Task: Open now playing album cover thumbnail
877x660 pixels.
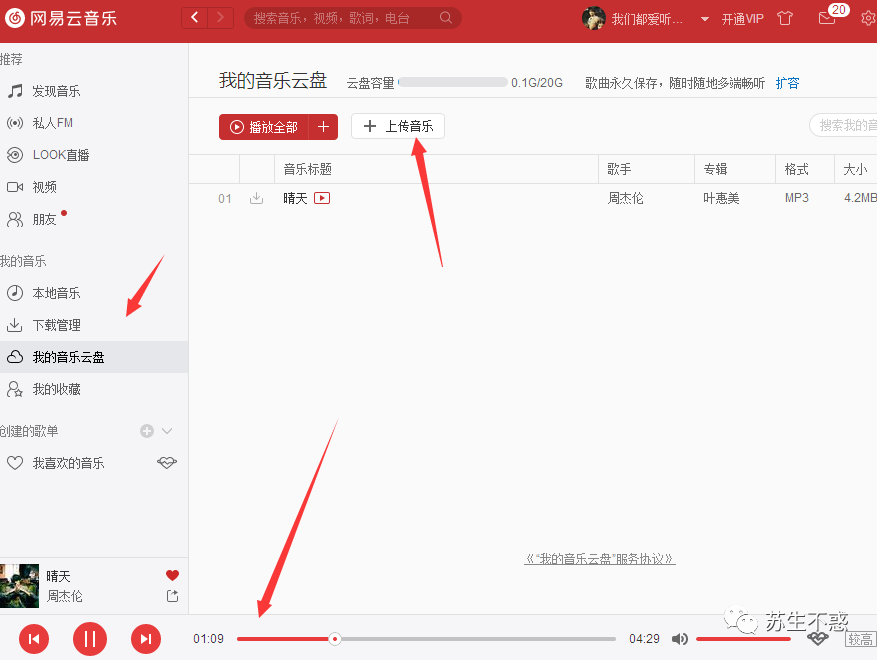Action: click(x=20, y=586)
